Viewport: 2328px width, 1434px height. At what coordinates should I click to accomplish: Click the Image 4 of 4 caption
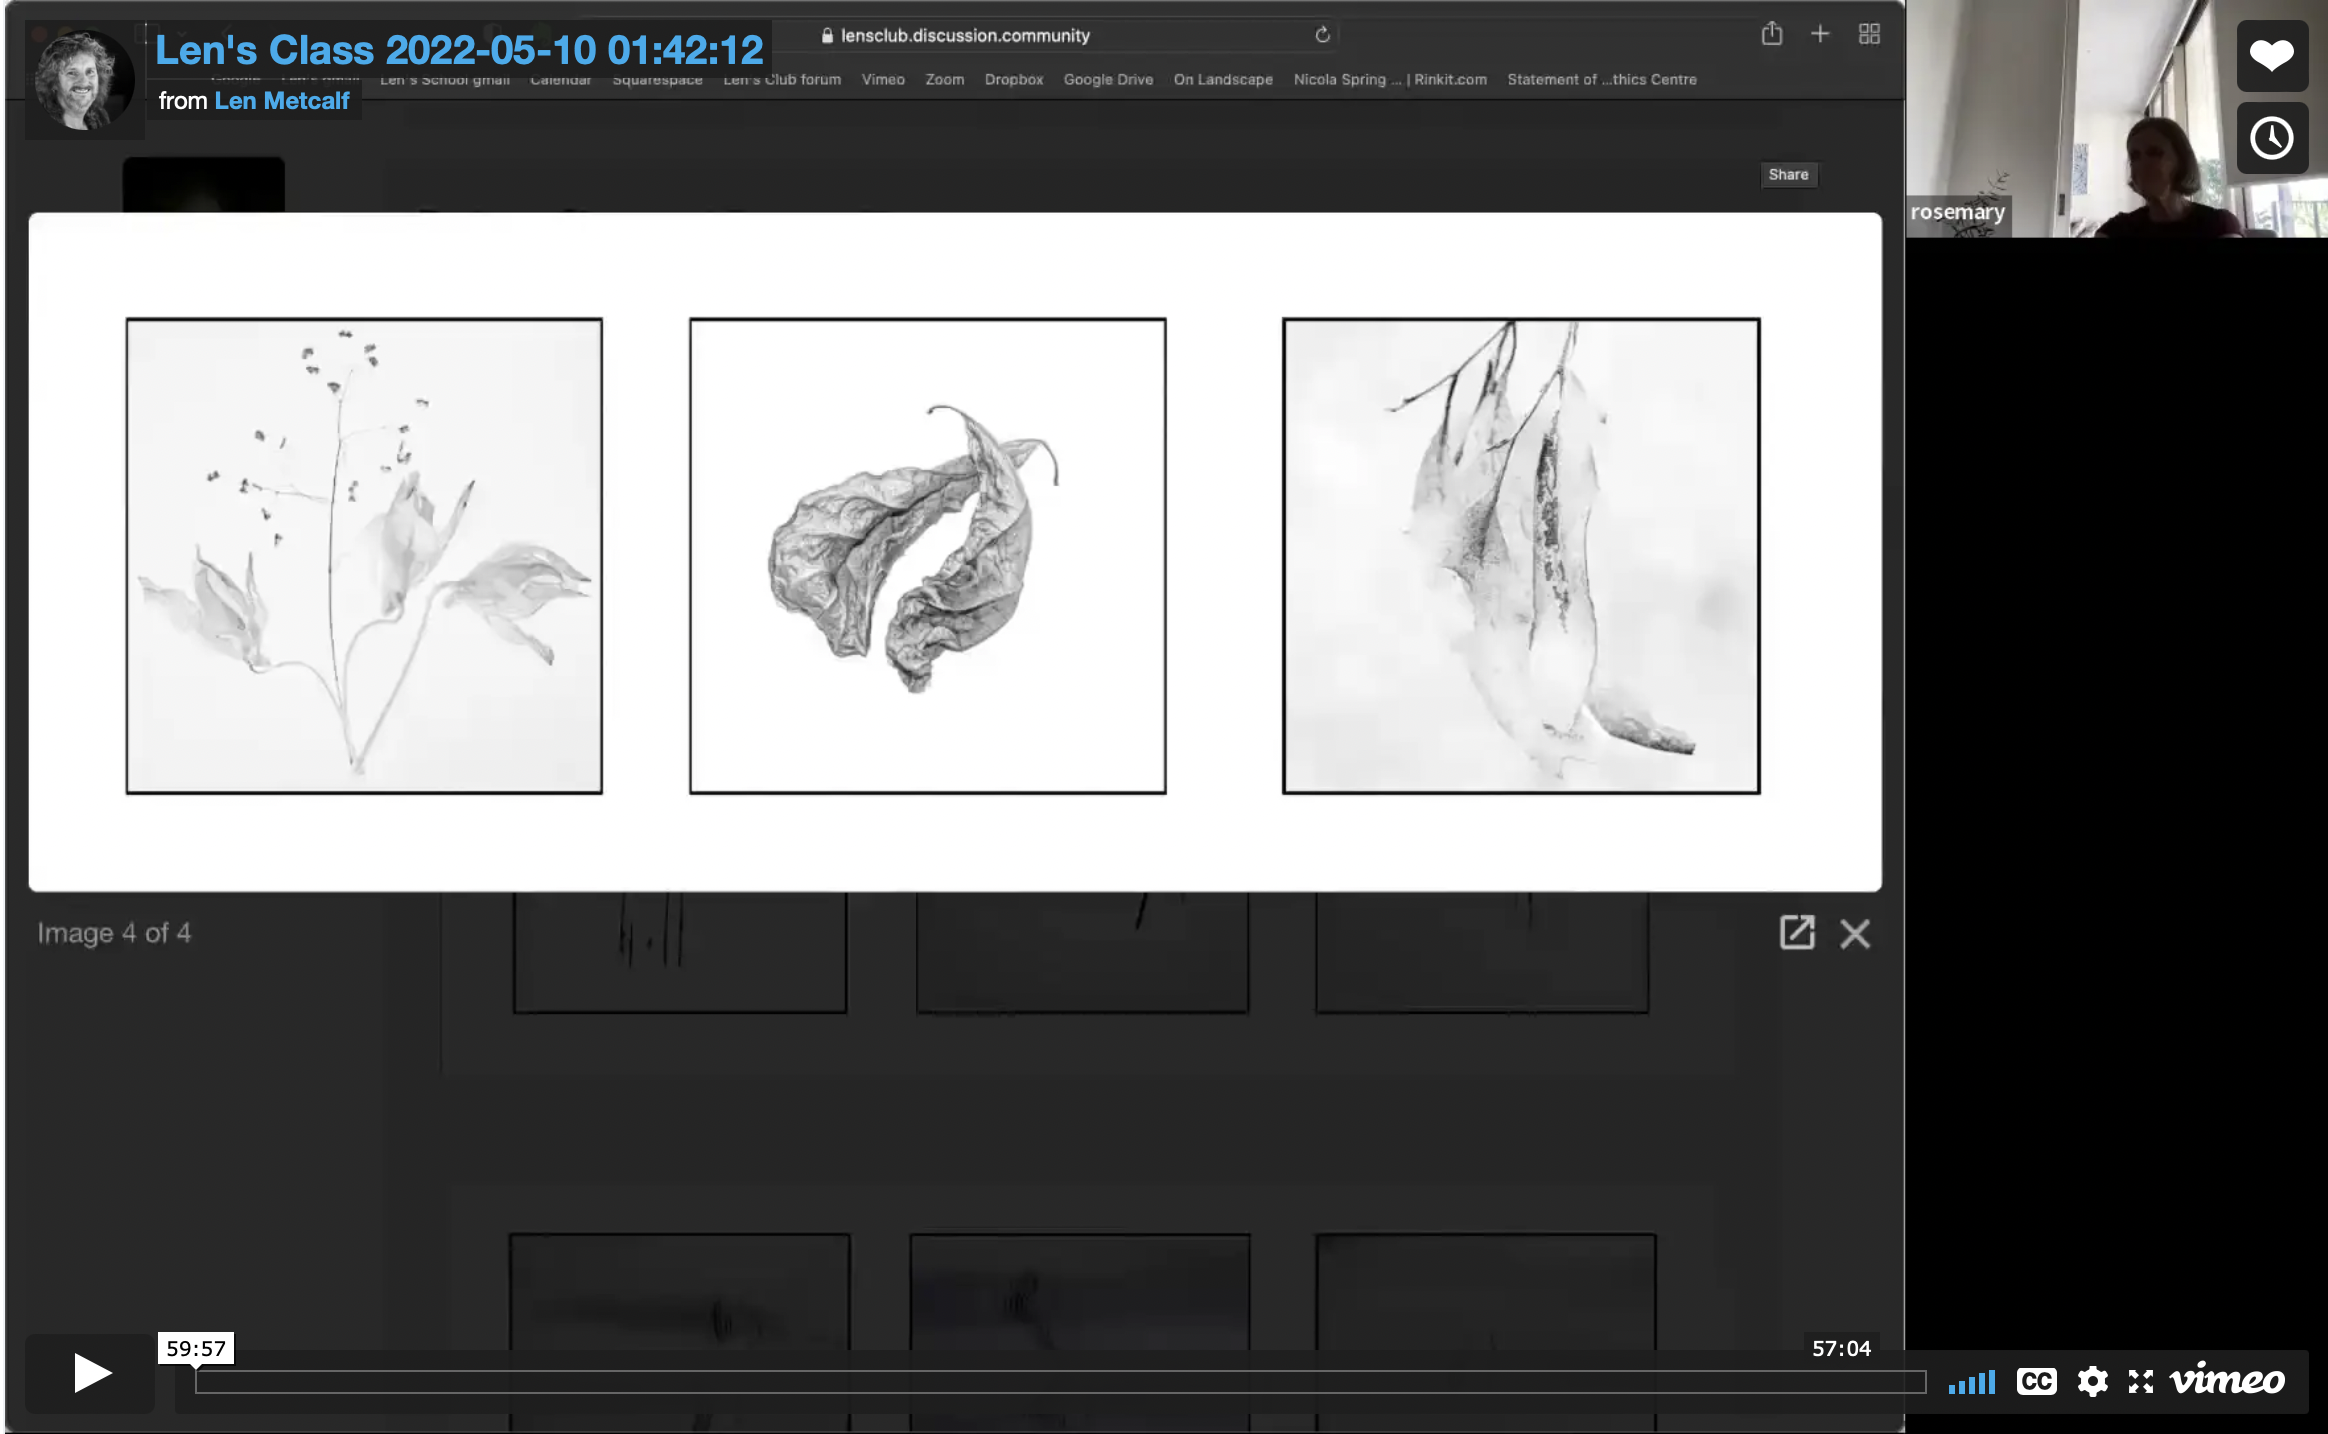point(114,933)
